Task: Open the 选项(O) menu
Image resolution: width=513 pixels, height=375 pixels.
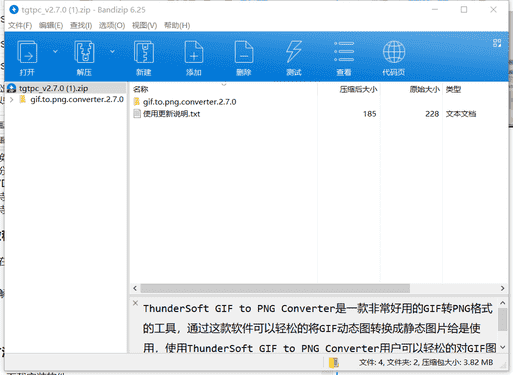Action: point(112,25)
